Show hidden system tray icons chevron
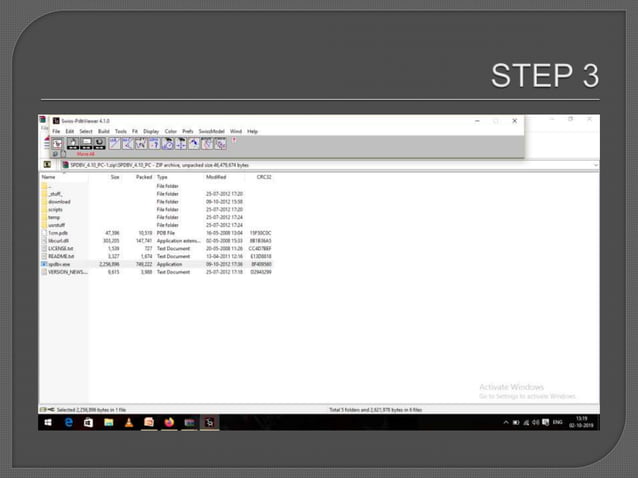This screenshot has width=638, height=478. tap(506, 423)
